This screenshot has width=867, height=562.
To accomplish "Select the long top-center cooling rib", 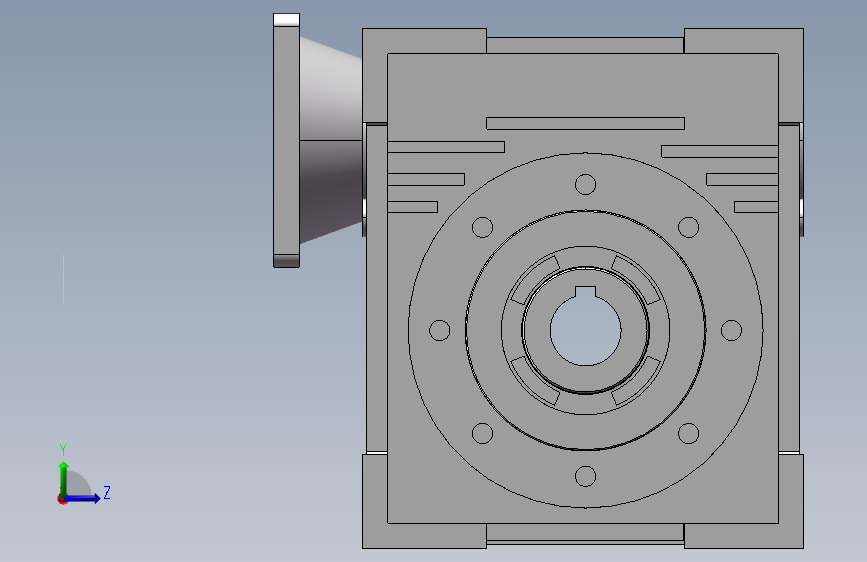I will click(x=586, y=123).
